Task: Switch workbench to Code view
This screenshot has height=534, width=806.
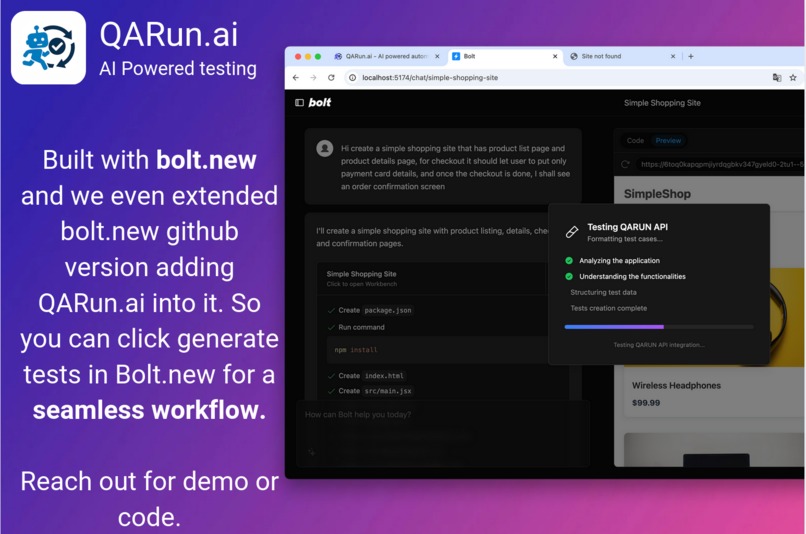Action: click(635, 140)
